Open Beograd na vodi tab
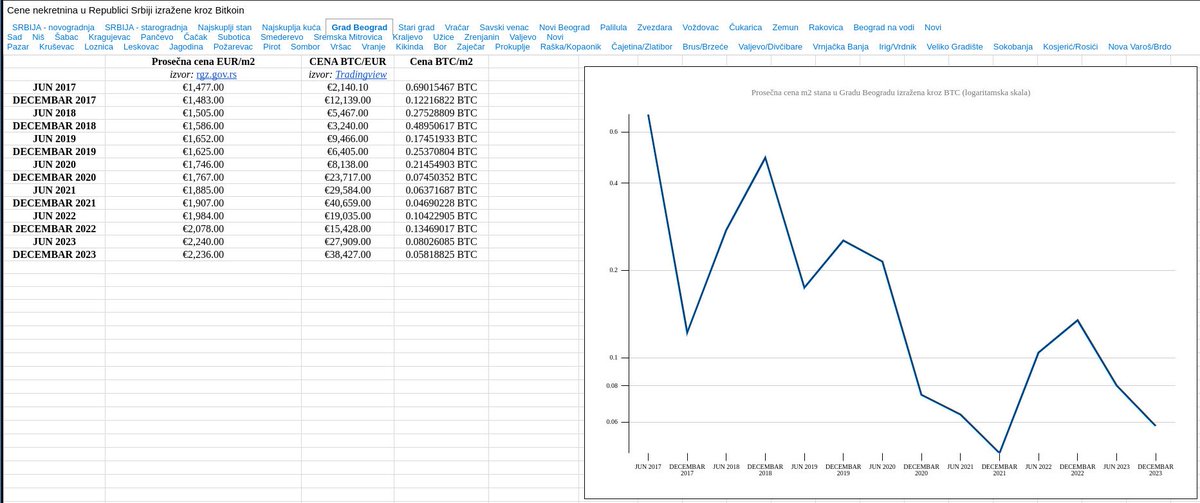The image size is (1200, 503). tap(884, 27)
